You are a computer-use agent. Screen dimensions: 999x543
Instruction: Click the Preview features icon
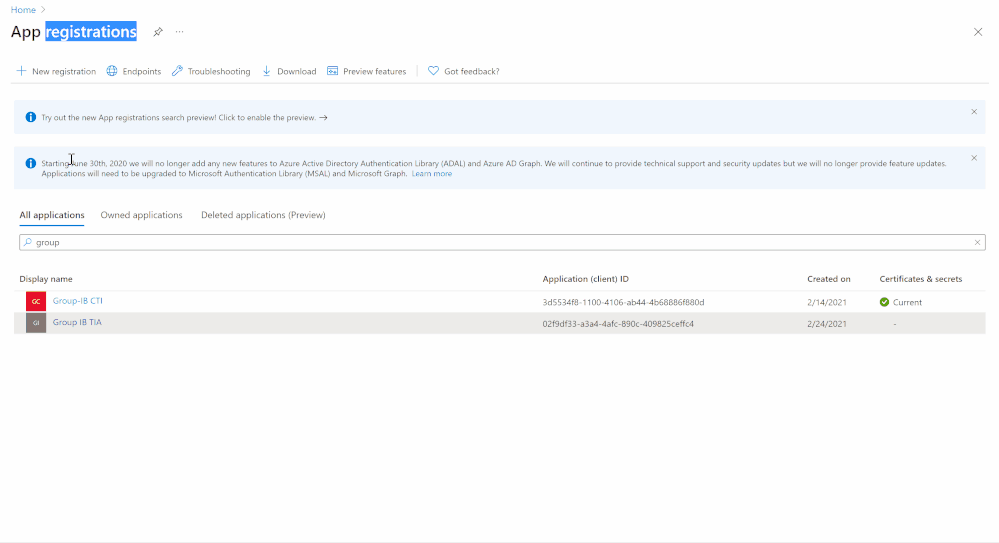tap(333, 71)
